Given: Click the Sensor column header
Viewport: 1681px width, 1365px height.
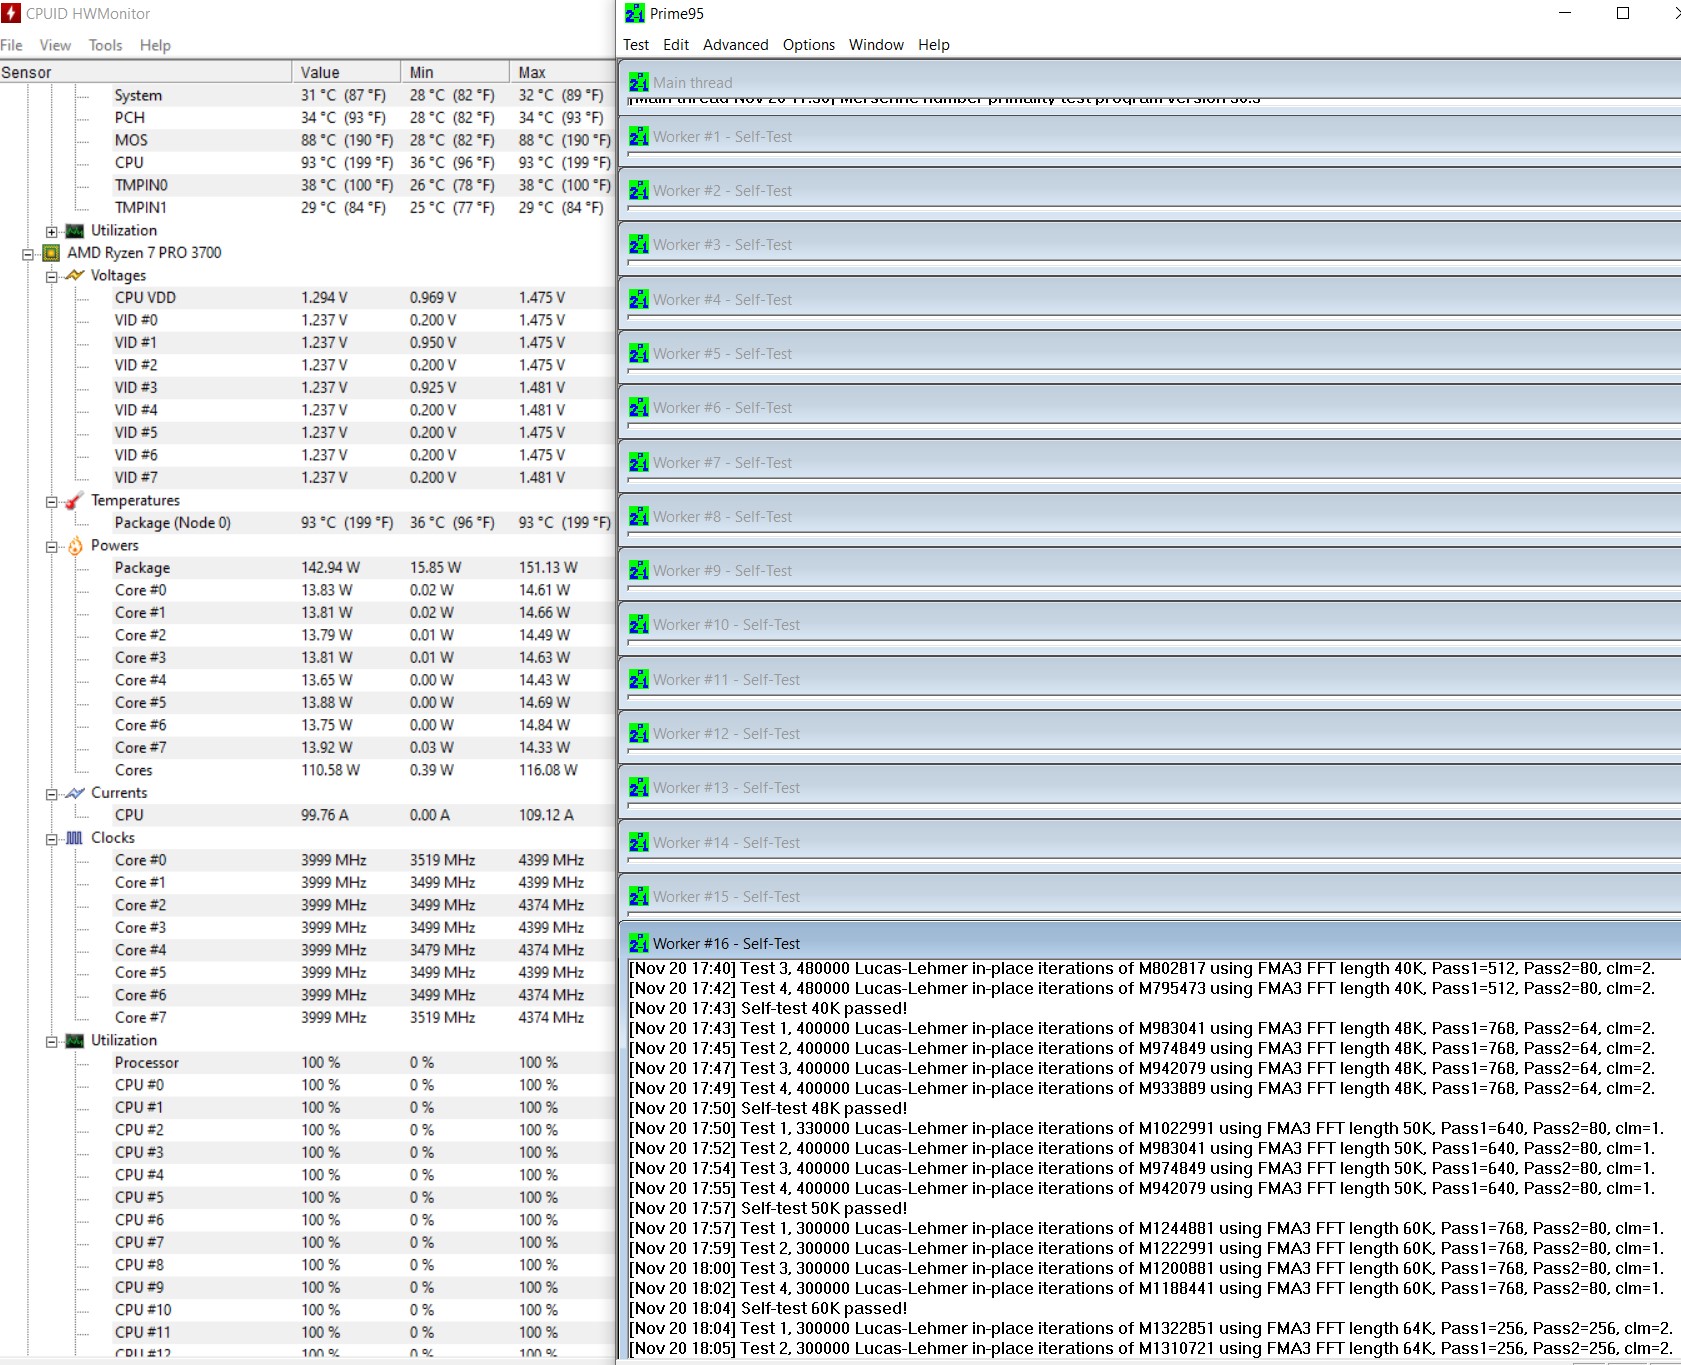Looking at the screenshot, I should point(145,72).
